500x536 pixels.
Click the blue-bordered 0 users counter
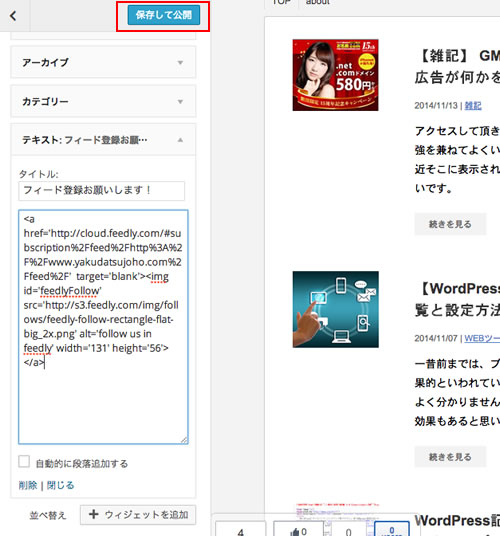(392, 529)
